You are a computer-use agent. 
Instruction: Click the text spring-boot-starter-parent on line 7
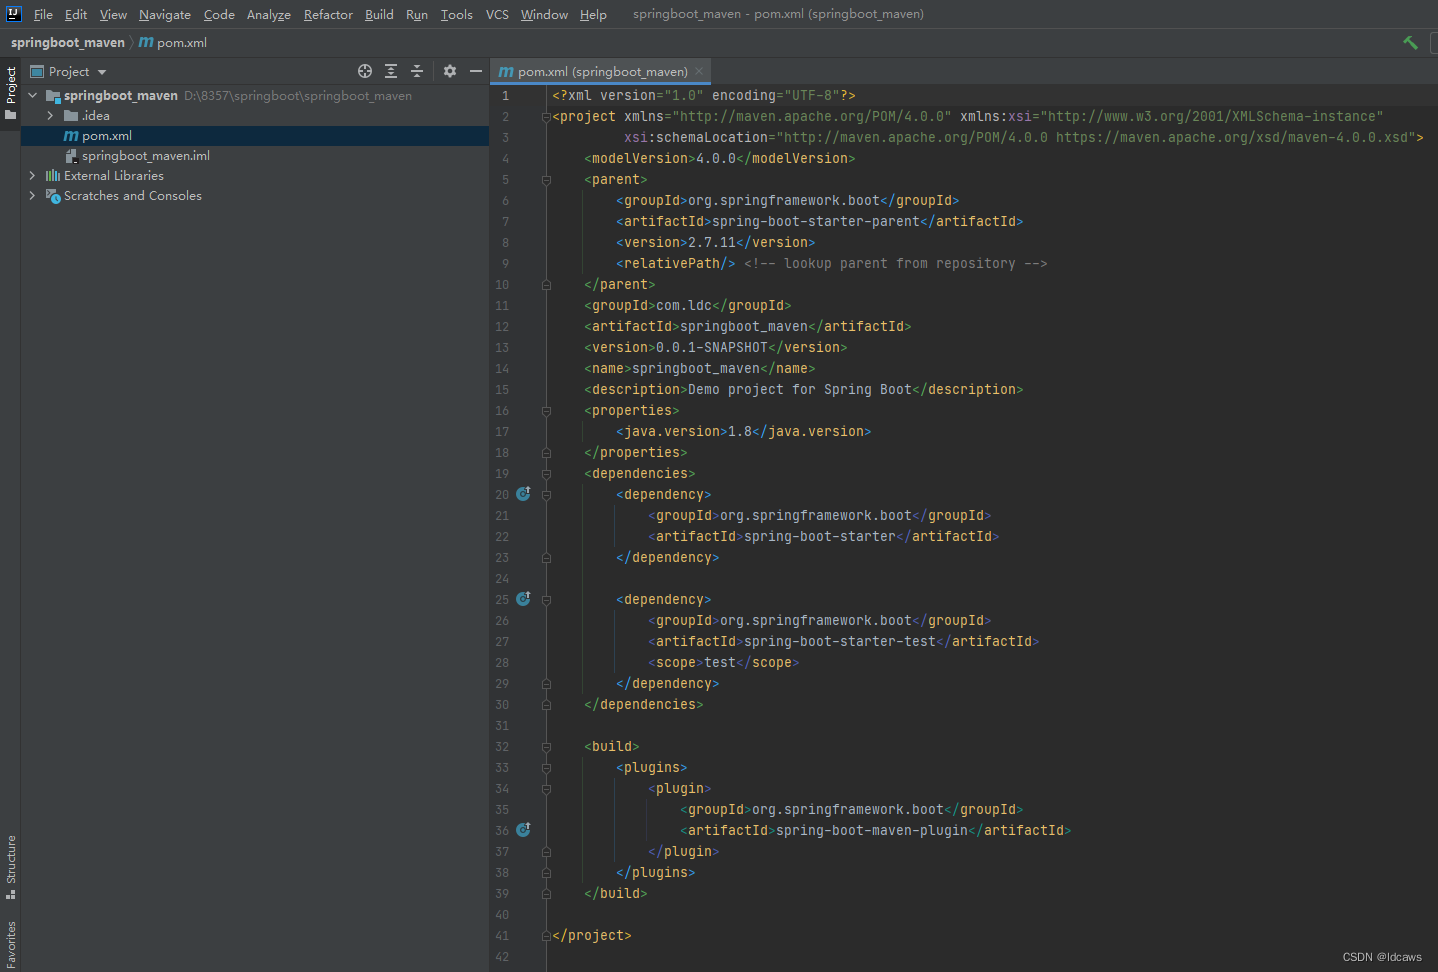816,221
